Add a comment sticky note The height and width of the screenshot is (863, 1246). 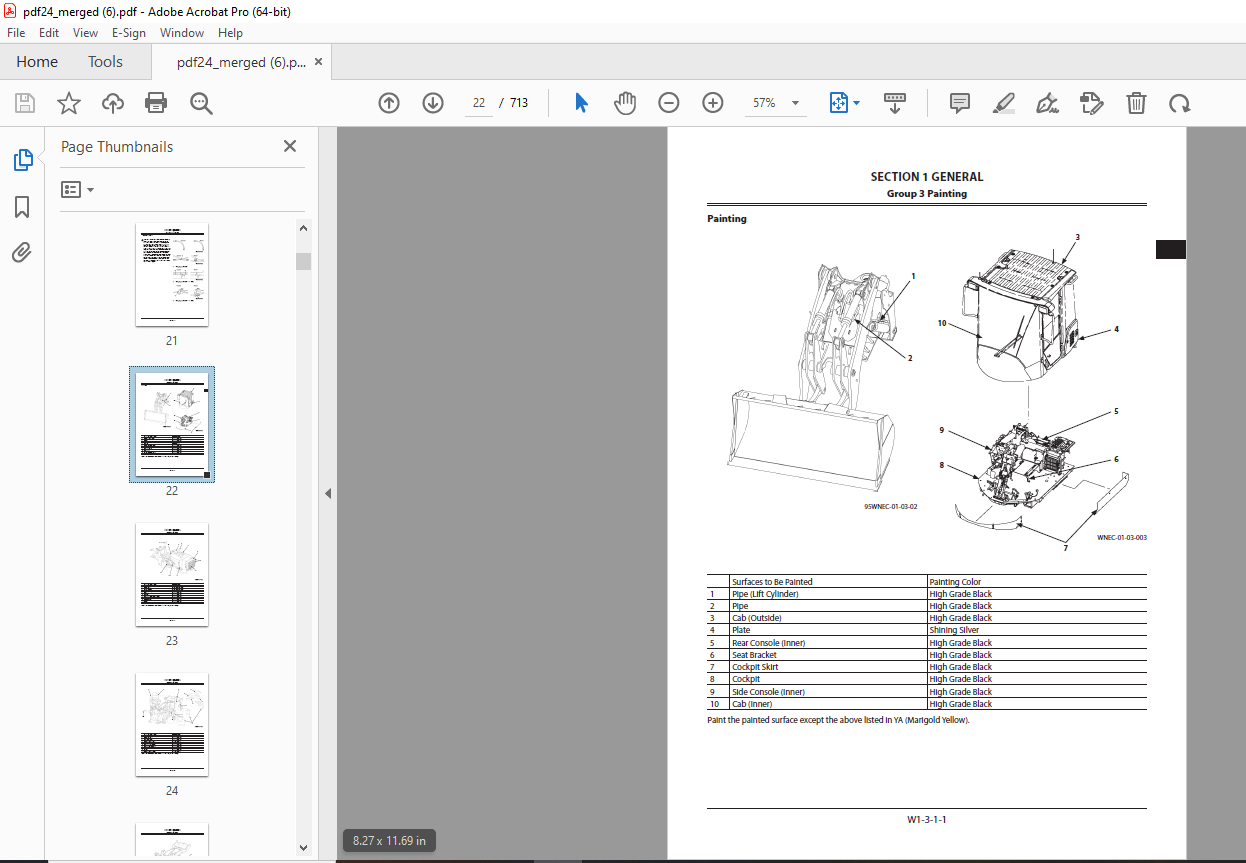(x=960, y=103)
